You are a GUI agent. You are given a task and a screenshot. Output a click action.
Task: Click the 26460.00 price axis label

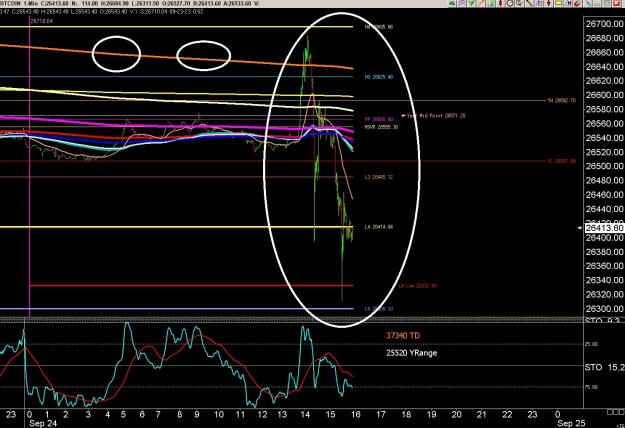pyautogui.click(x=604, y=194)
